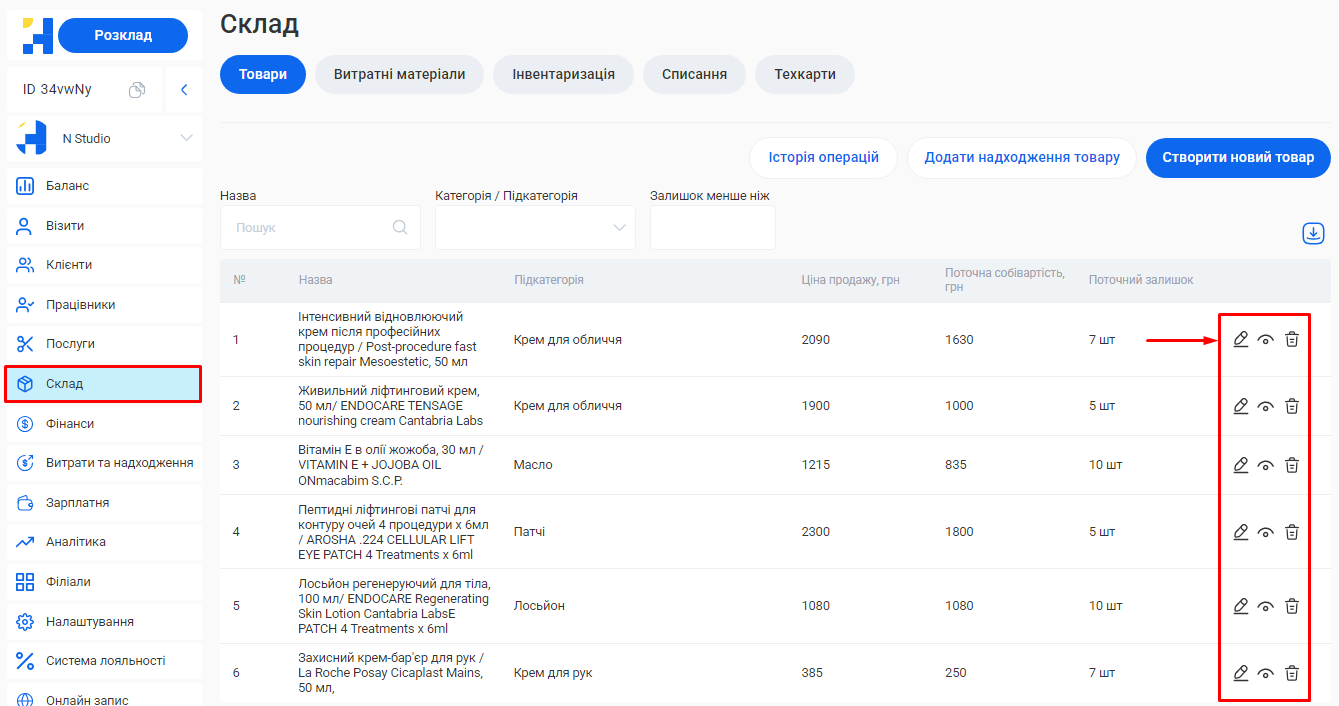
Task: Open the Аналітика sidebar menu item
Action: pyautogui.click(x=76, y=542)
